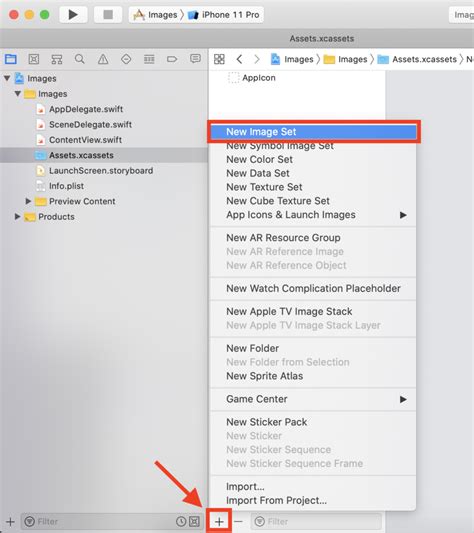Choose New Color Set
The width and height of the screenshot is (474, 533).
(x=313, y=159)
